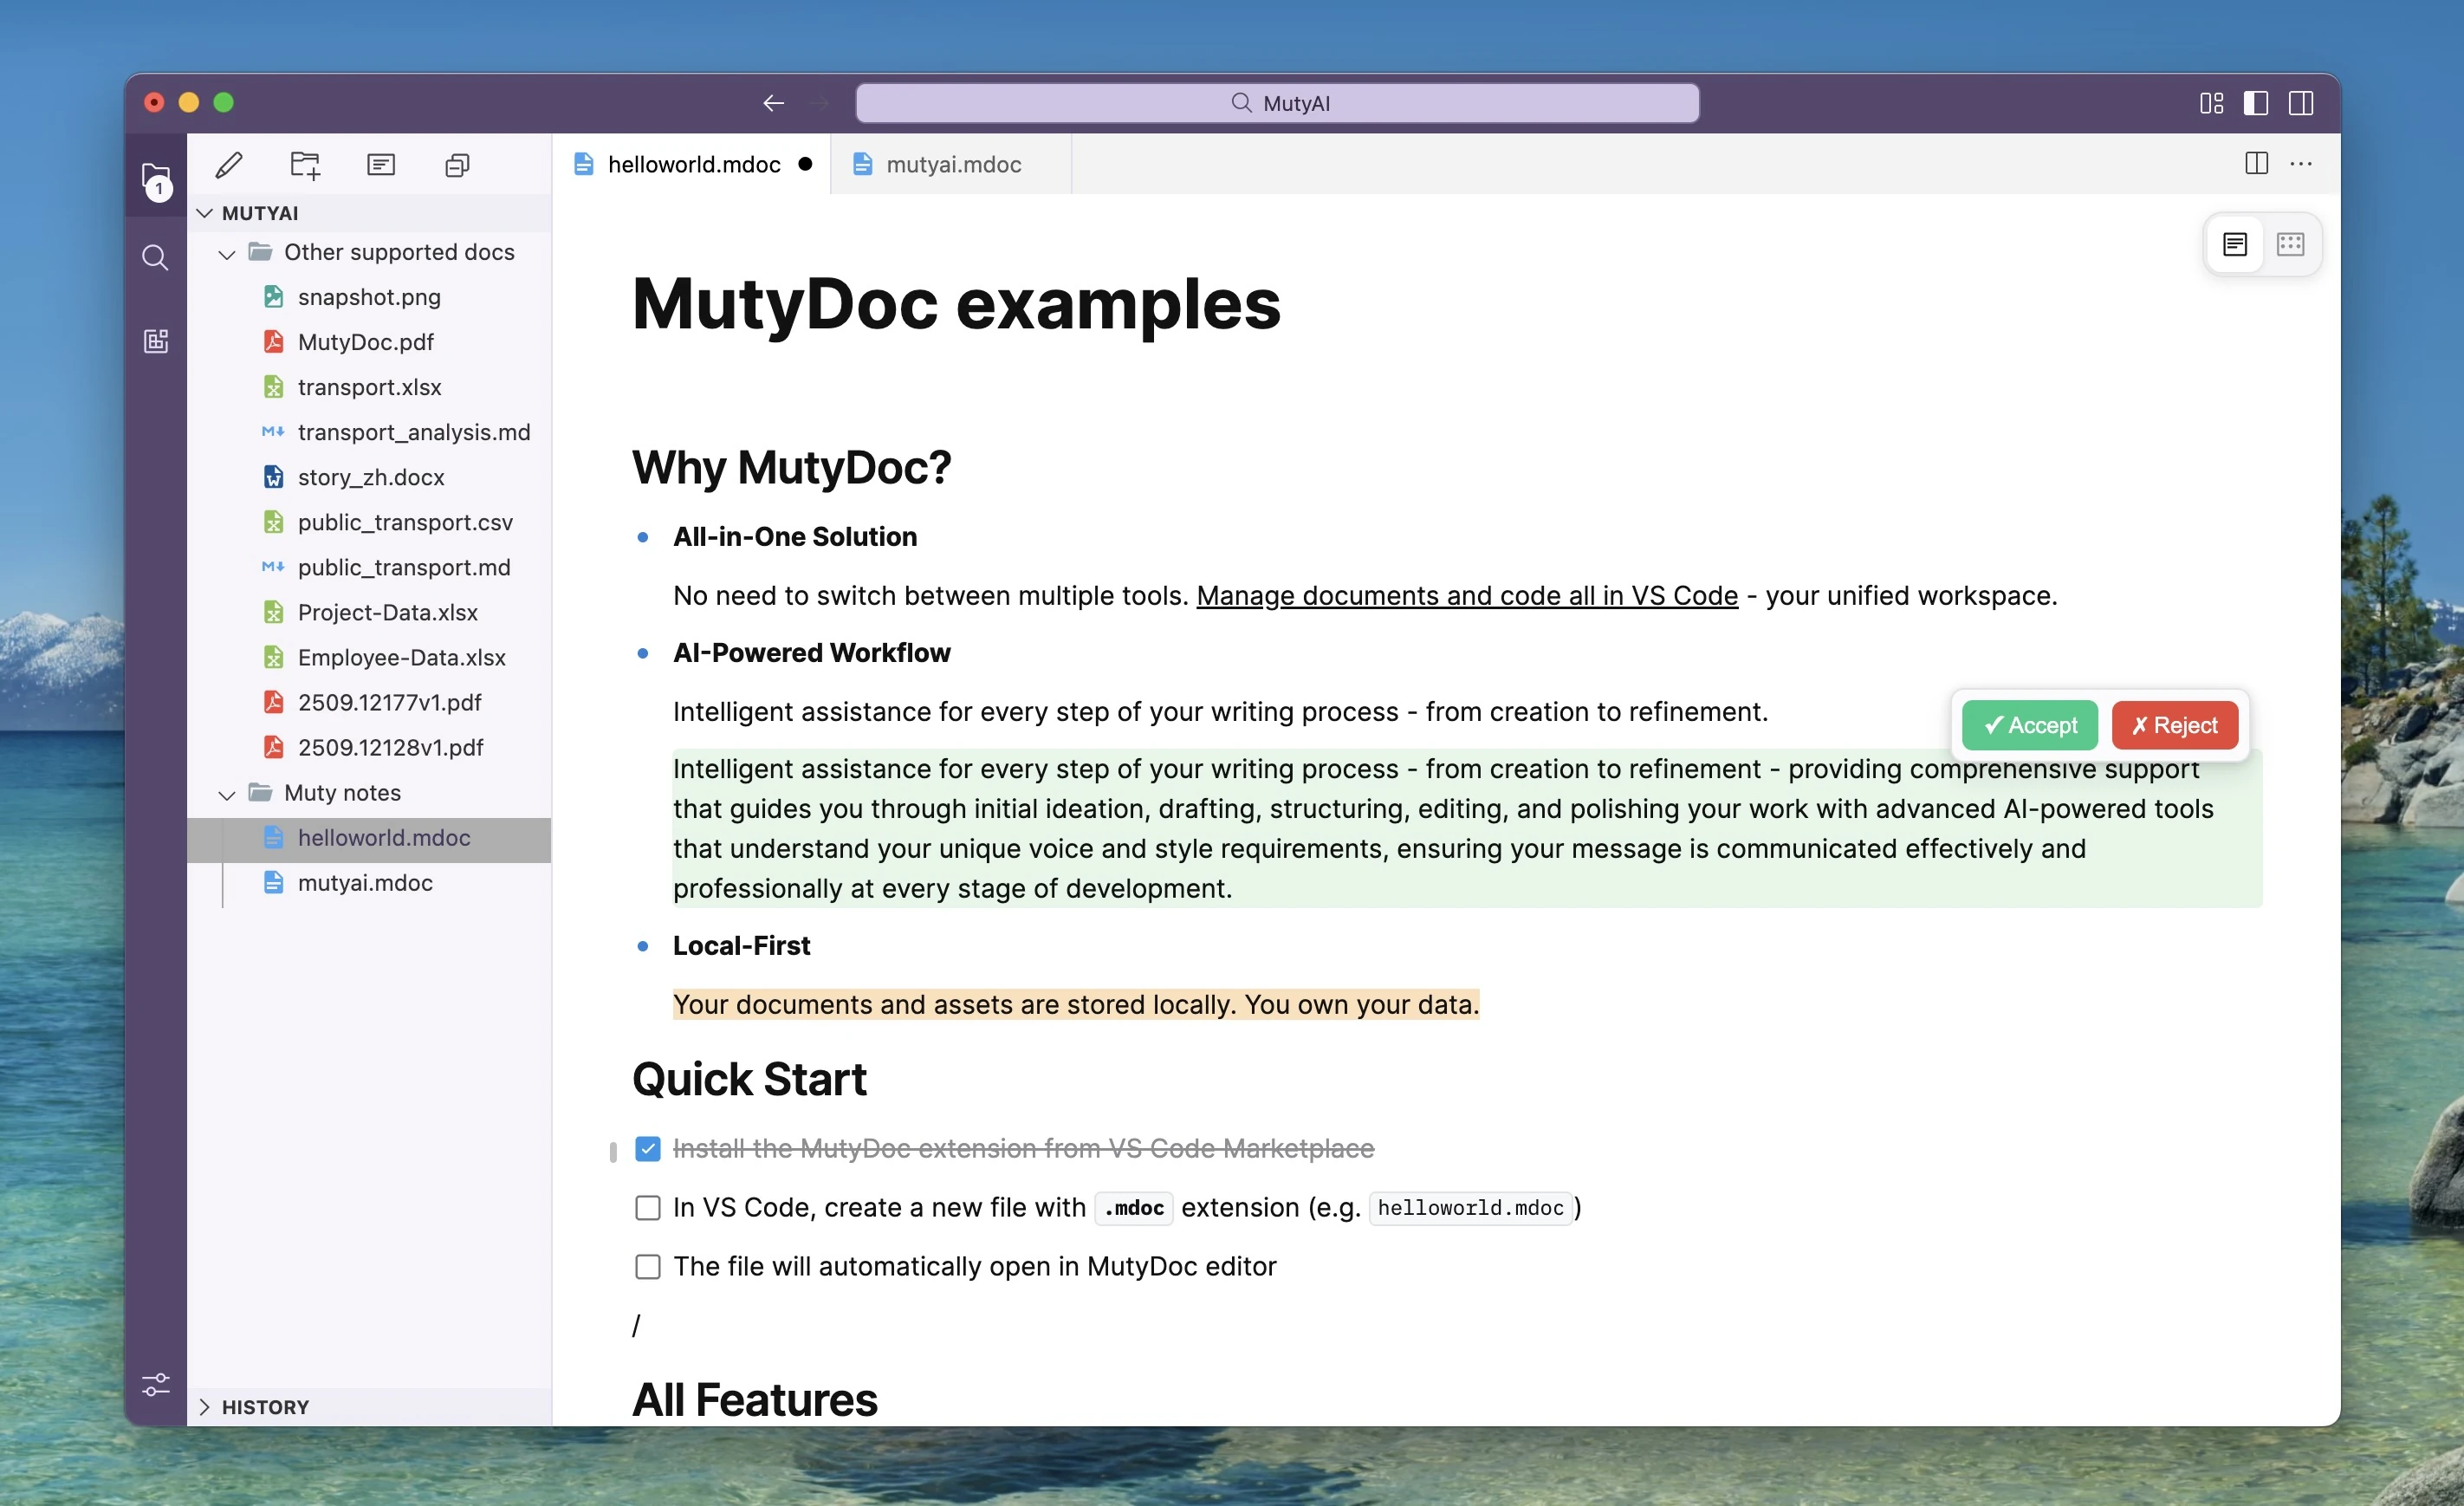Open the editor more actions ellipsis
2464x1506 pixels.
(2301, 163)
